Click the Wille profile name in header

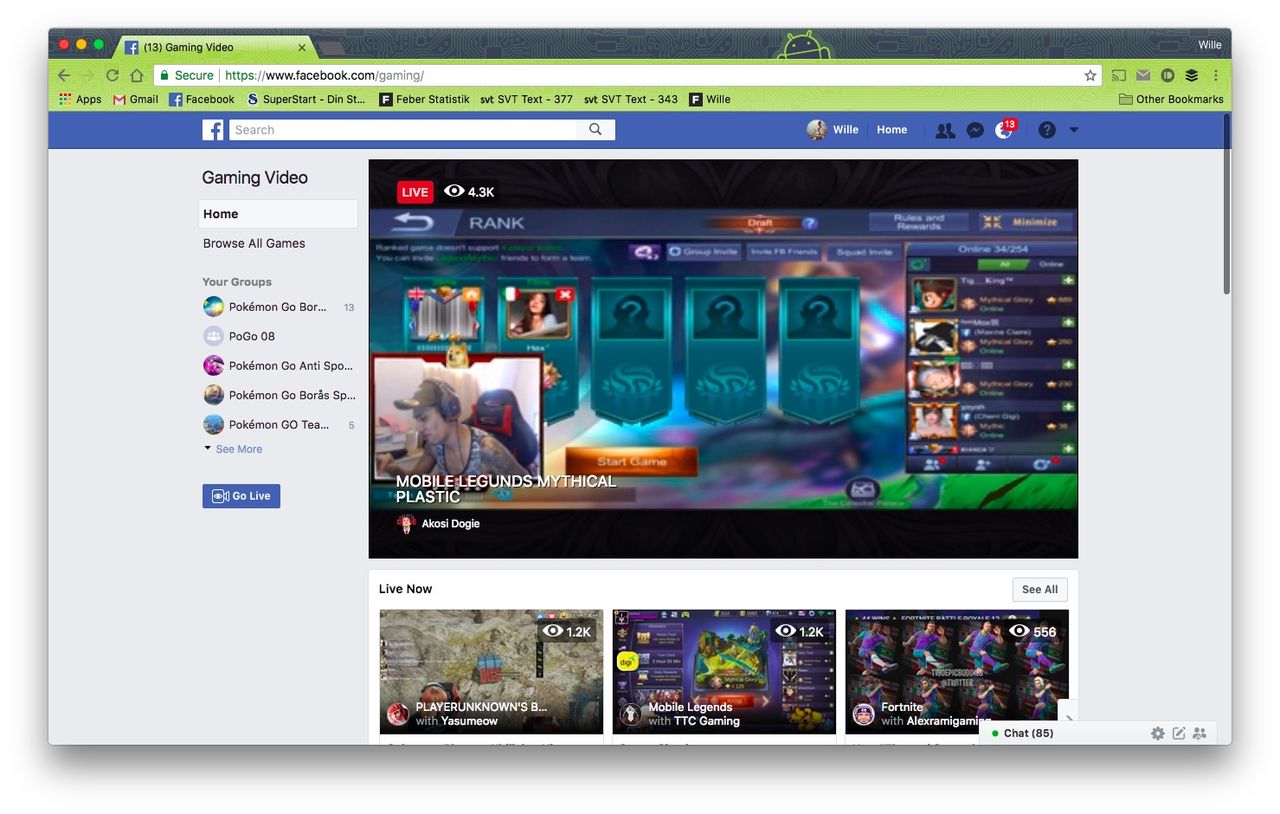coord(845,130)
